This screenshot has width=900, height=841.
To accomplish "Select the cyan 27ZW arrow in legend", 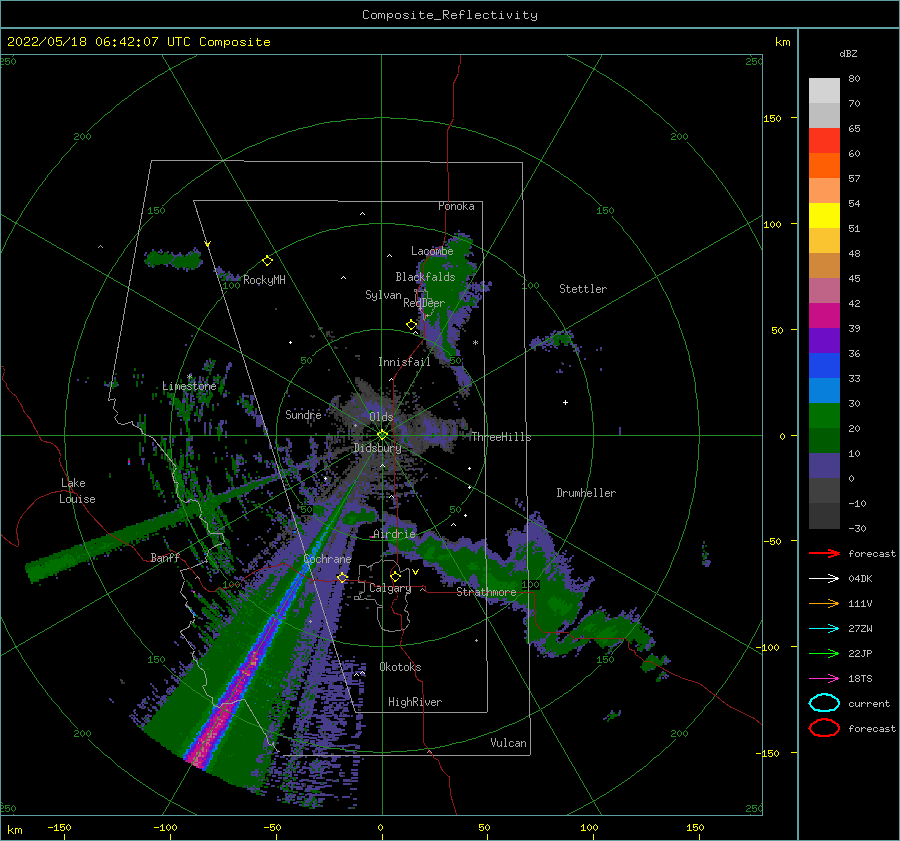I will coord(824,629).
